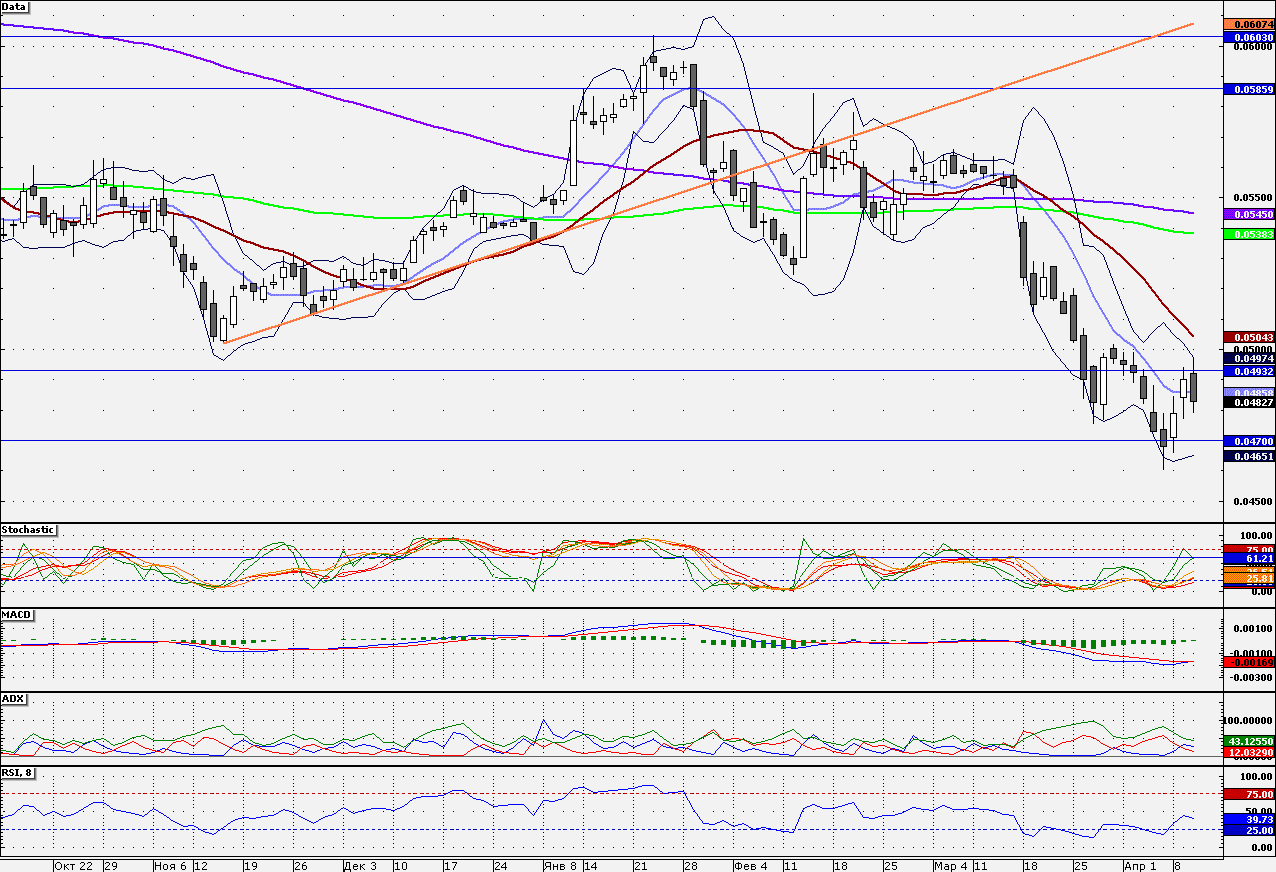Click the "MACD" indicator panel label
1276x872 pixels.
click(16, 614)
